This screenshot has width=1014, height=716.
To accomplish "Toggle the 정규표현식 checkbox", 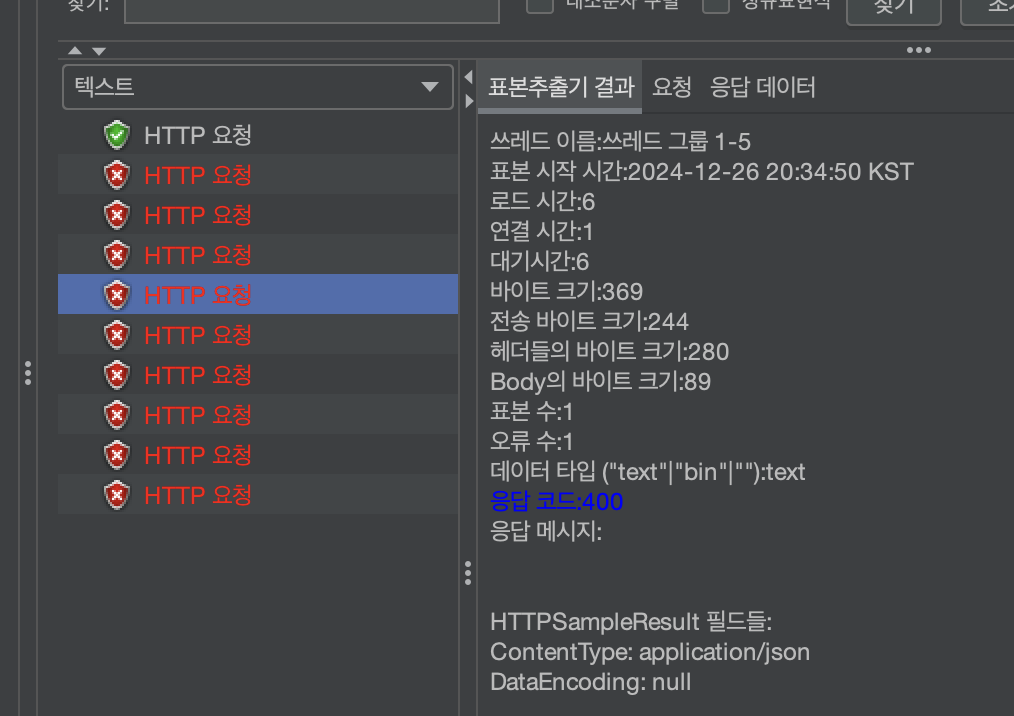I will 716,5.
